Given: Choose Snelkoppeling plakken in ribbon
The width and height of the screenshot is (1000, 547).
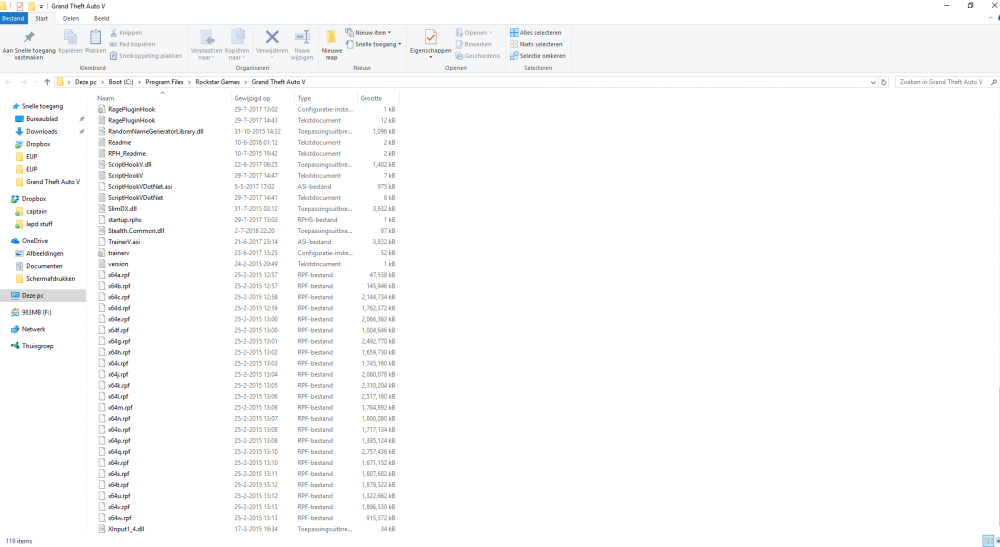Looking at the screenshot, I should 145,55.
